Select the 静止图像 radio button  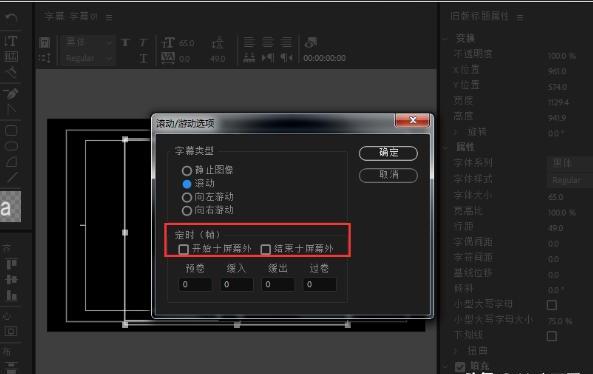point(186,171)
